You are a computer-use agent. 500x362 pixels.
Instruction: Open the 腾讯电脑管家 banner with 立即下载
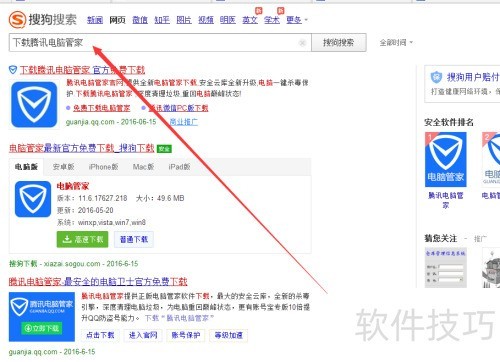click(x=42, y=317)
